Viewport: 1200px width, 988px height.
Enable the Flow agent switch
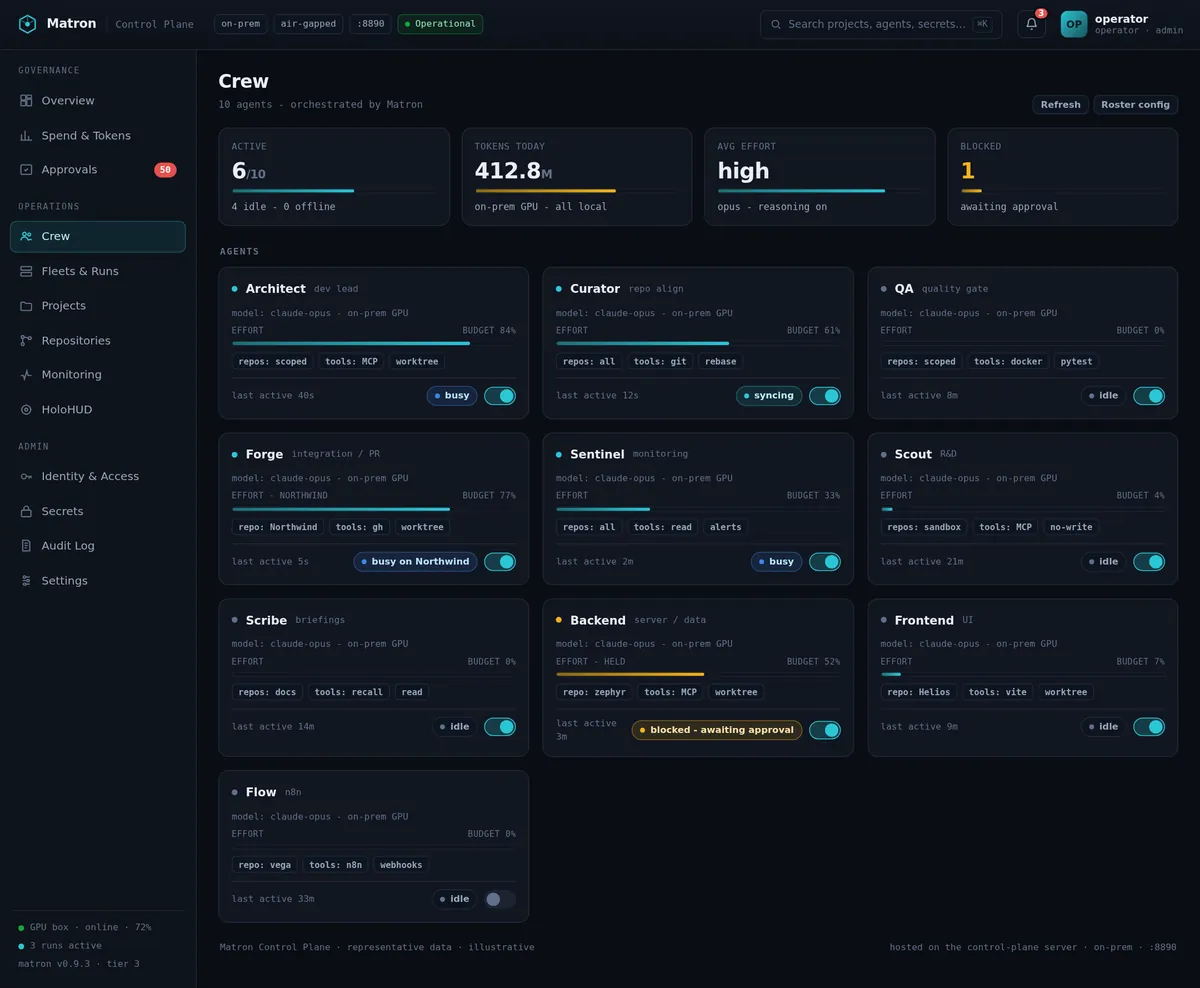click(500, 899)
